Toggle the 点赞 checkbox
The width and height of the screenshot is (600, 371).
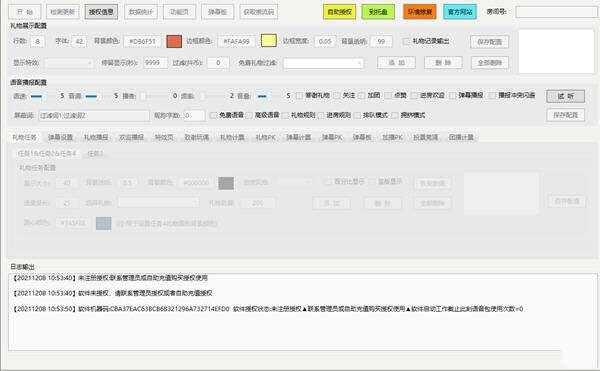tap(388, 96)
